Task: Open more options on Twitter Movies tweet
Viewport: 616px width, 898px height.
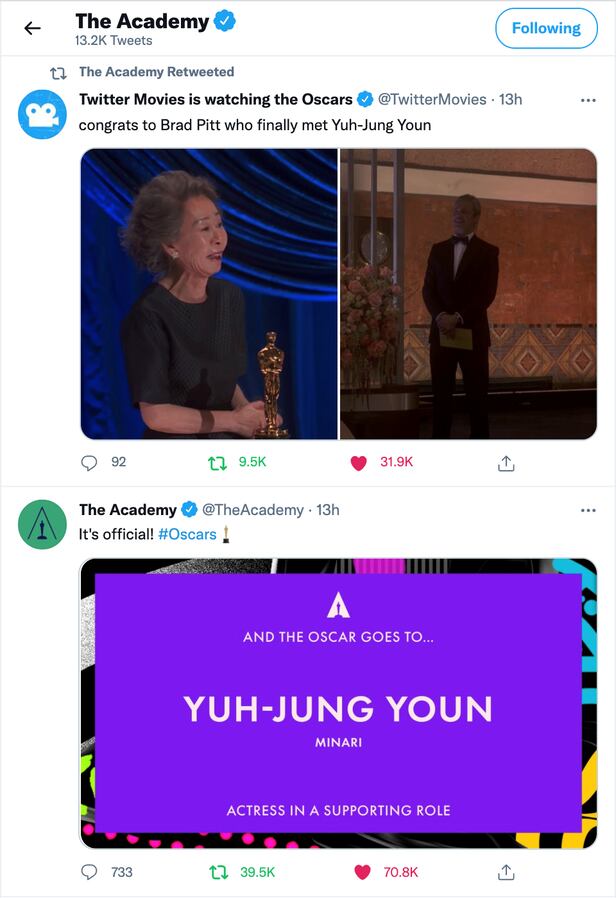Action: pyautogui.click(x=588, y=100)
